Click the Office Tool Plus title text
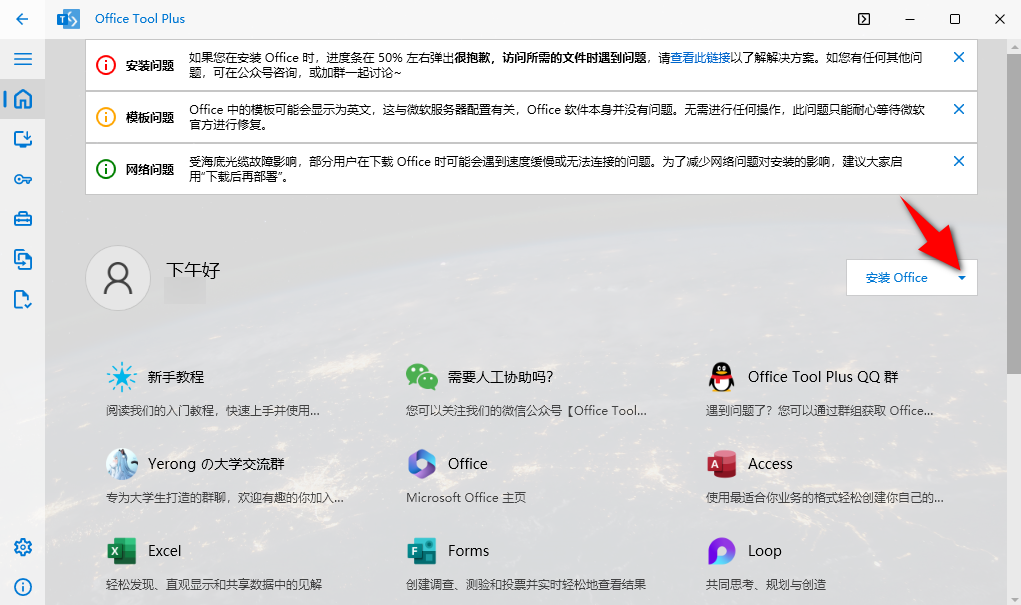 (140, 19)
